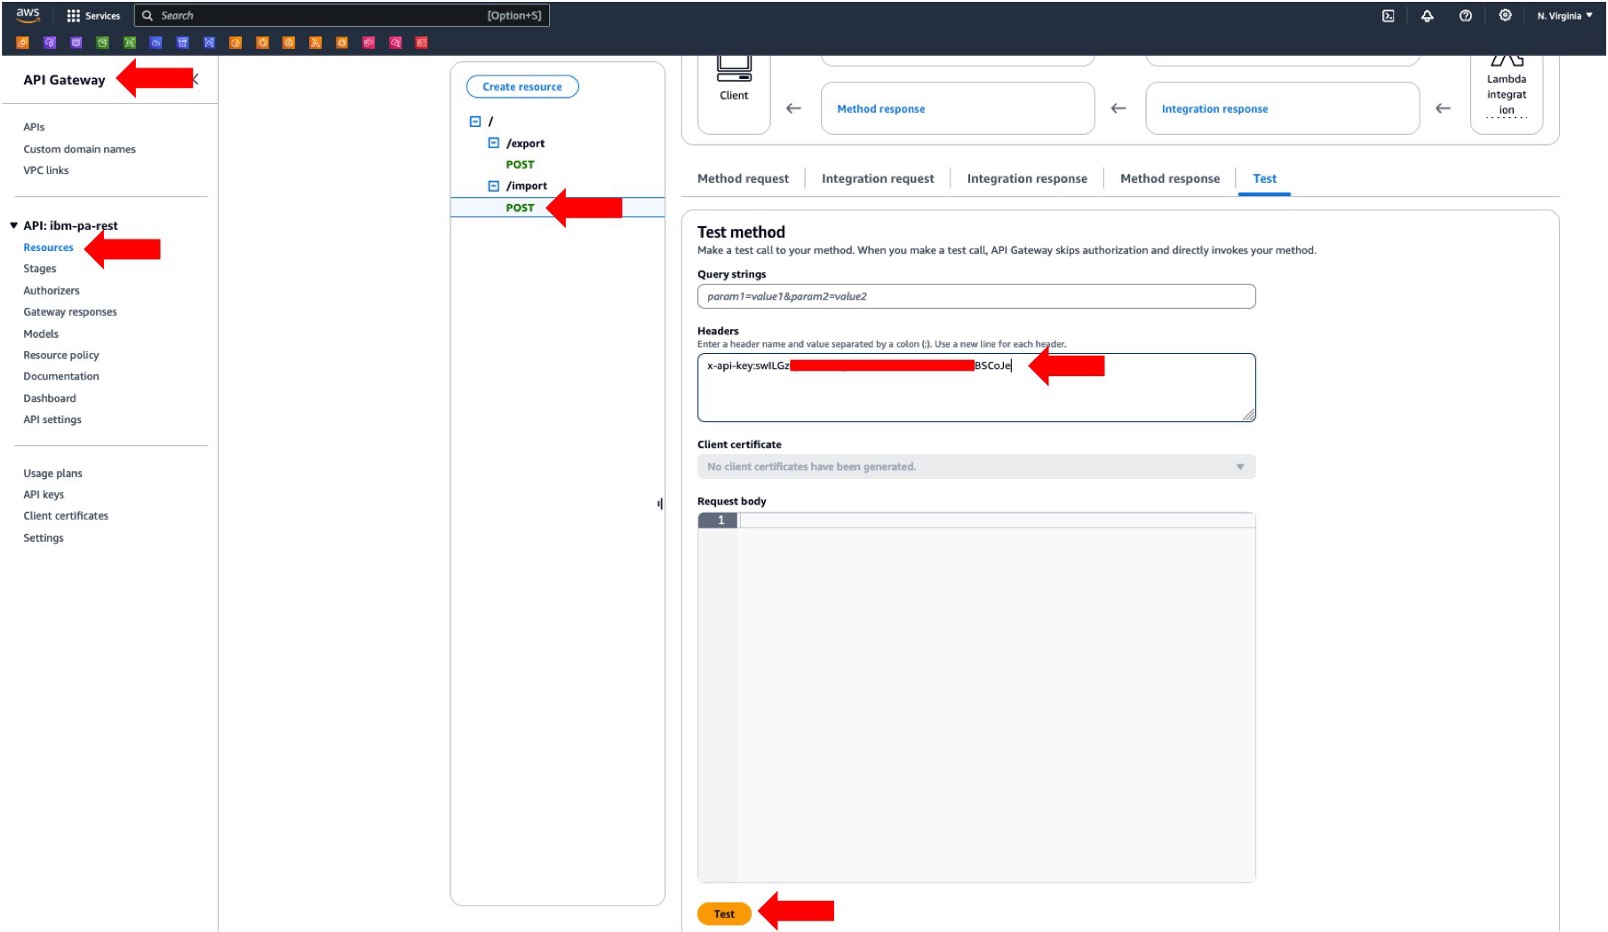
Task: Focus the Query strings input
Action: [x=976, y=297]
